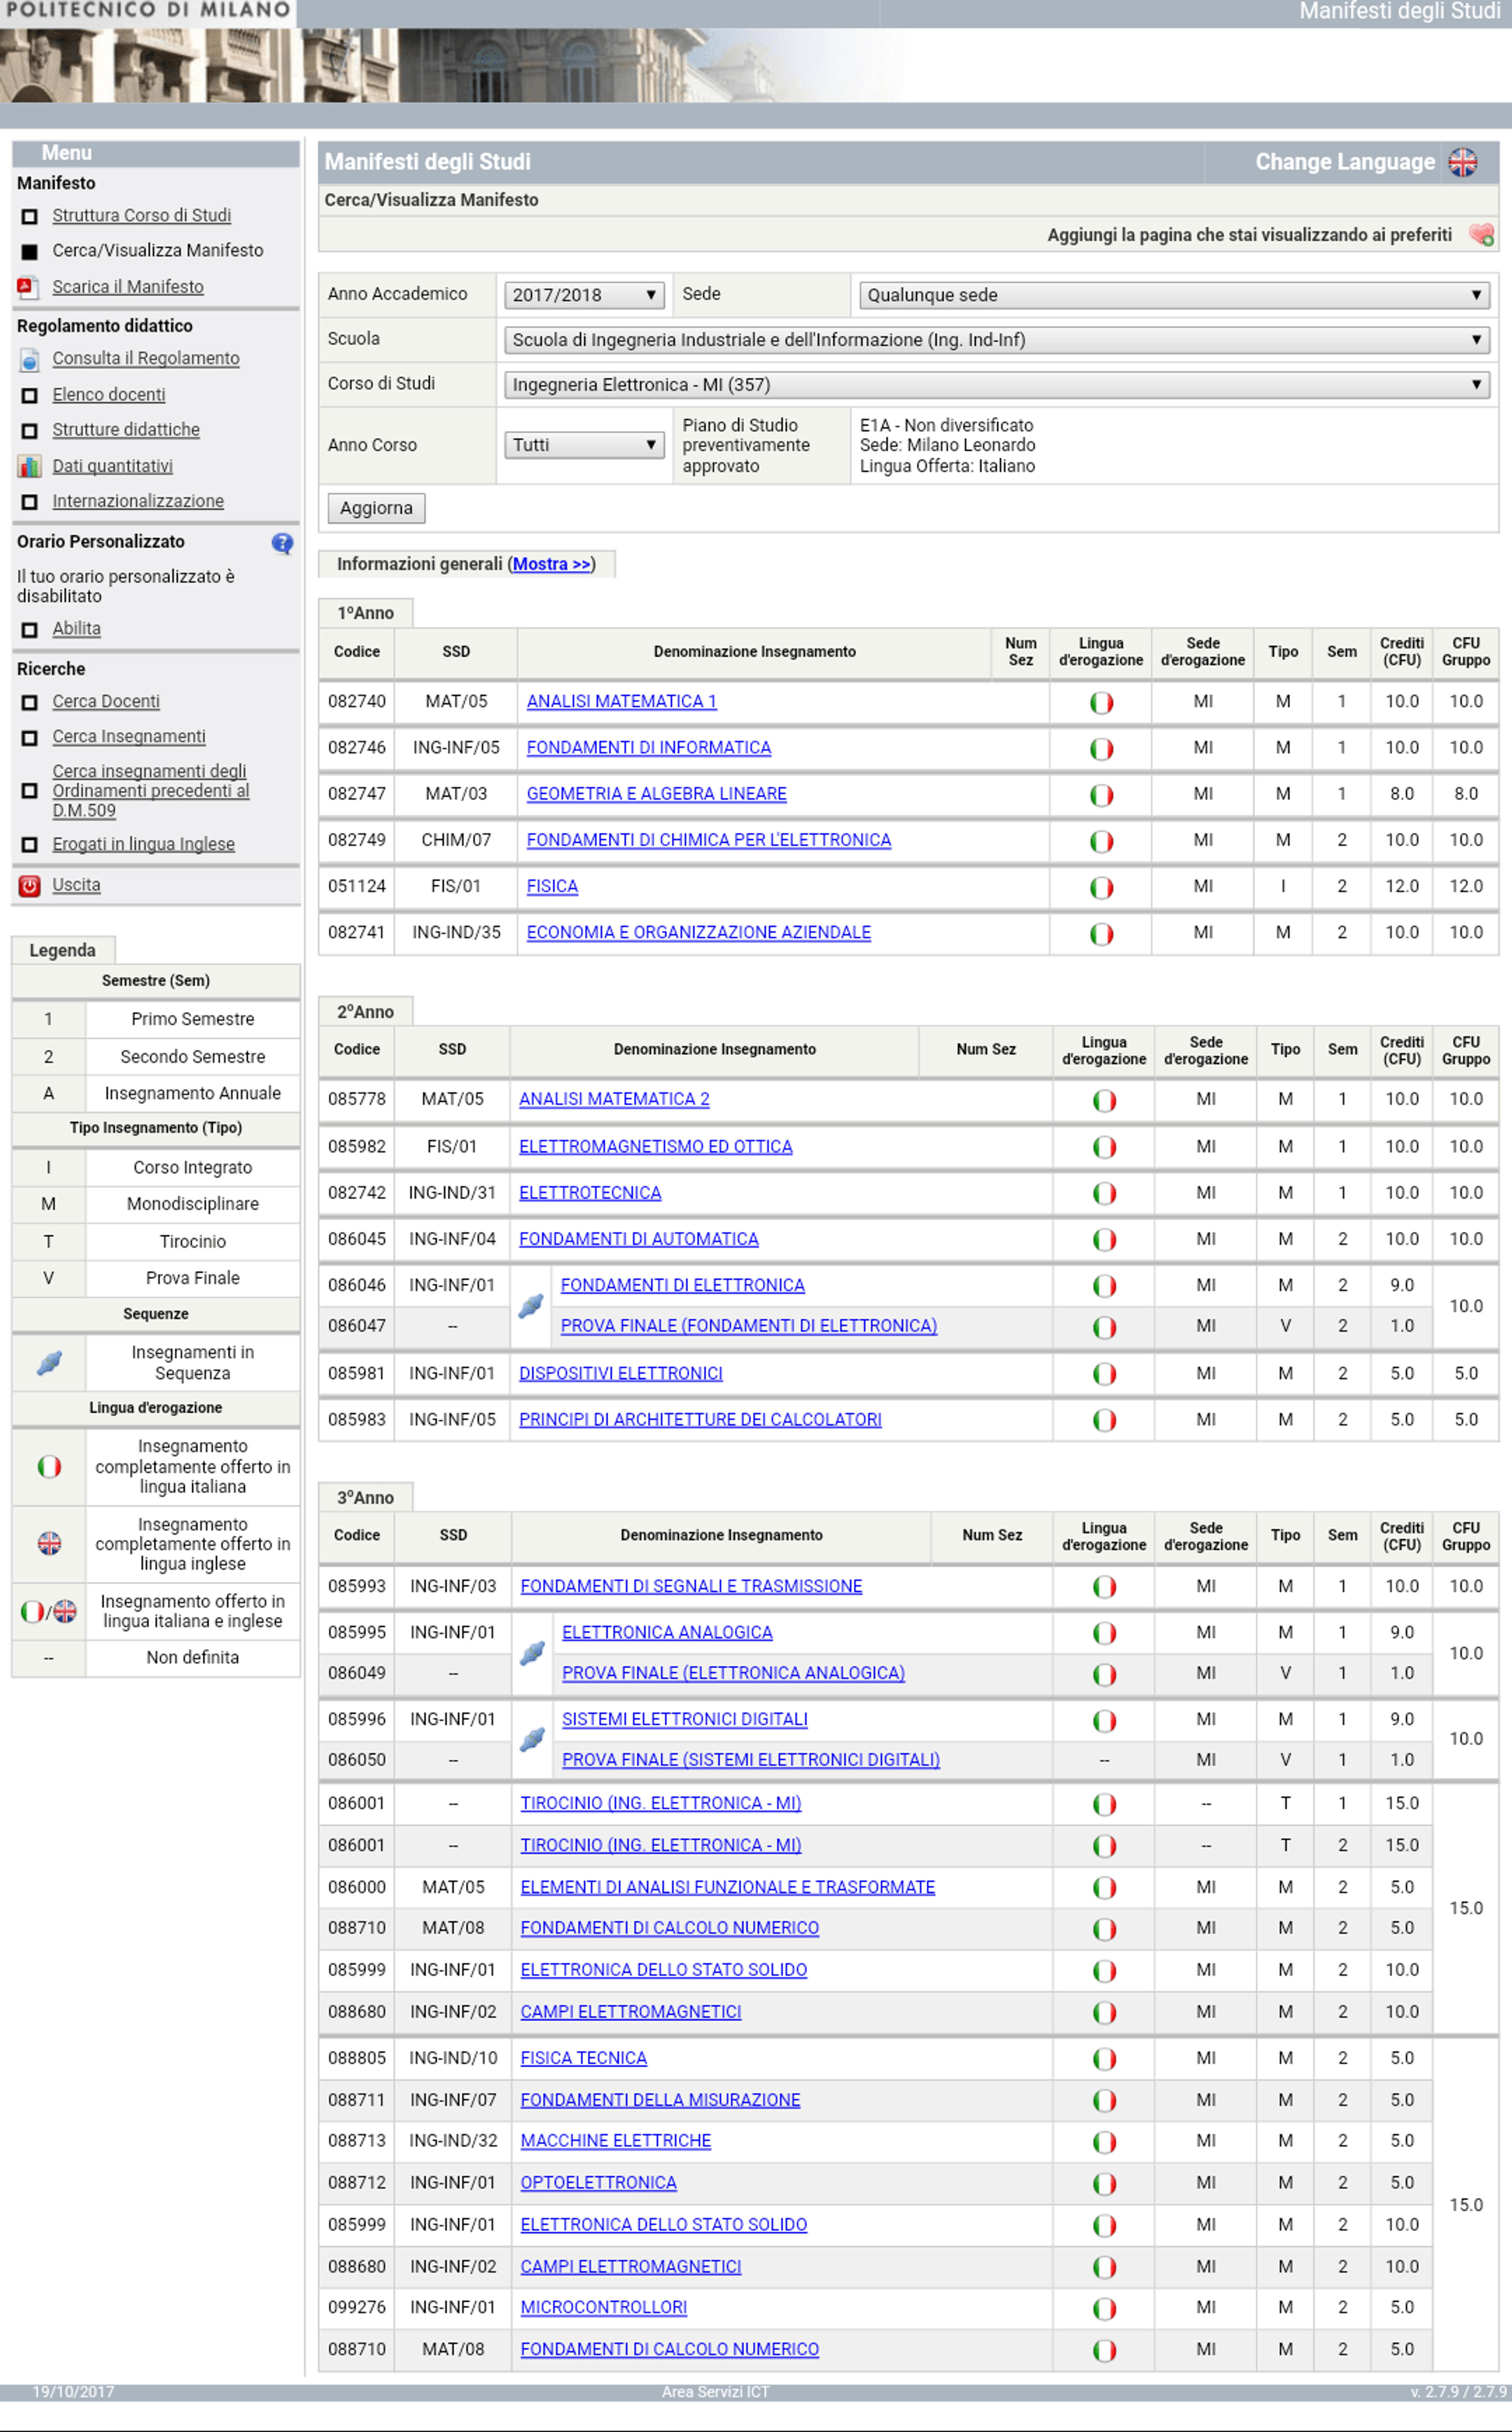Click the square bullet beside Abilita
Viewport: 1512px width, 2432px height.
29,630
